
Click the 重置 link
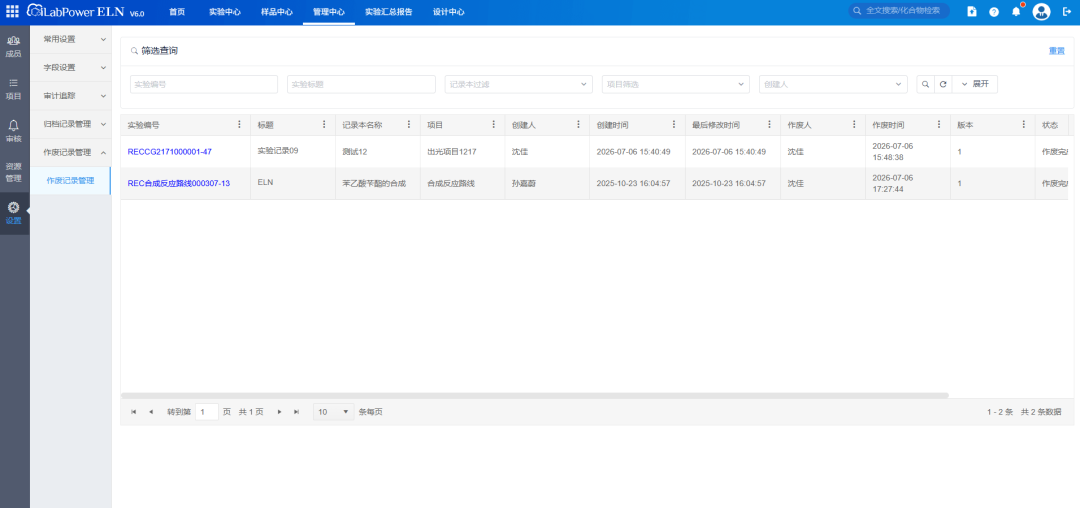tap(1057, 51)
